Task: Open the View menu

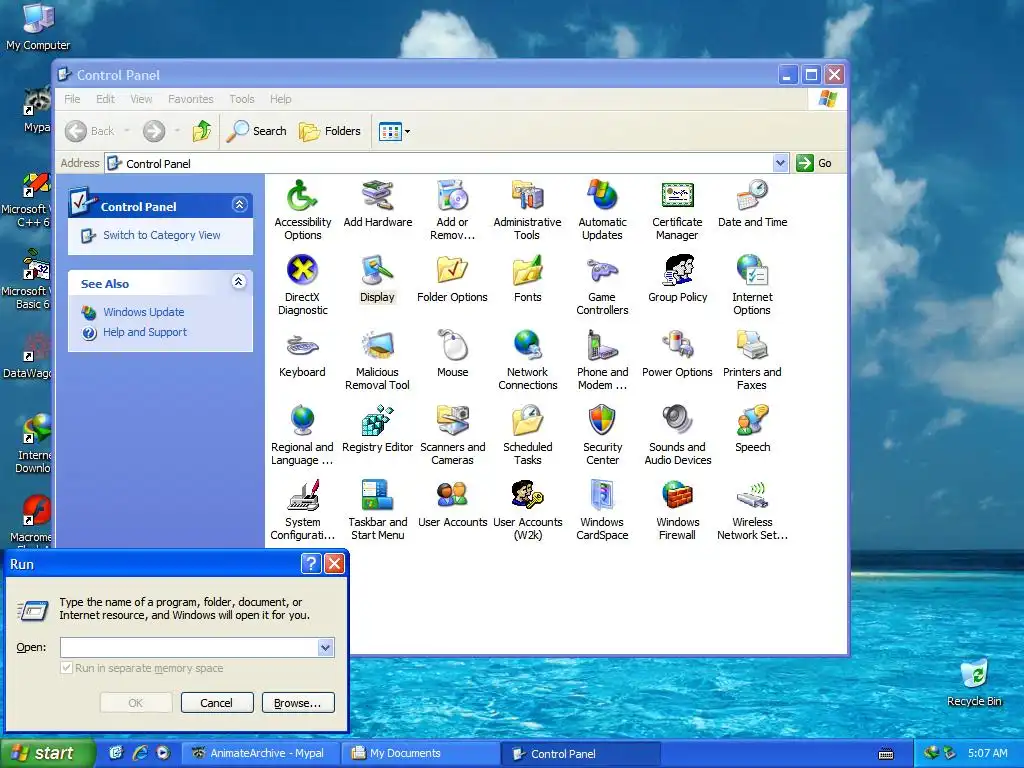Action: pos(141,99)
